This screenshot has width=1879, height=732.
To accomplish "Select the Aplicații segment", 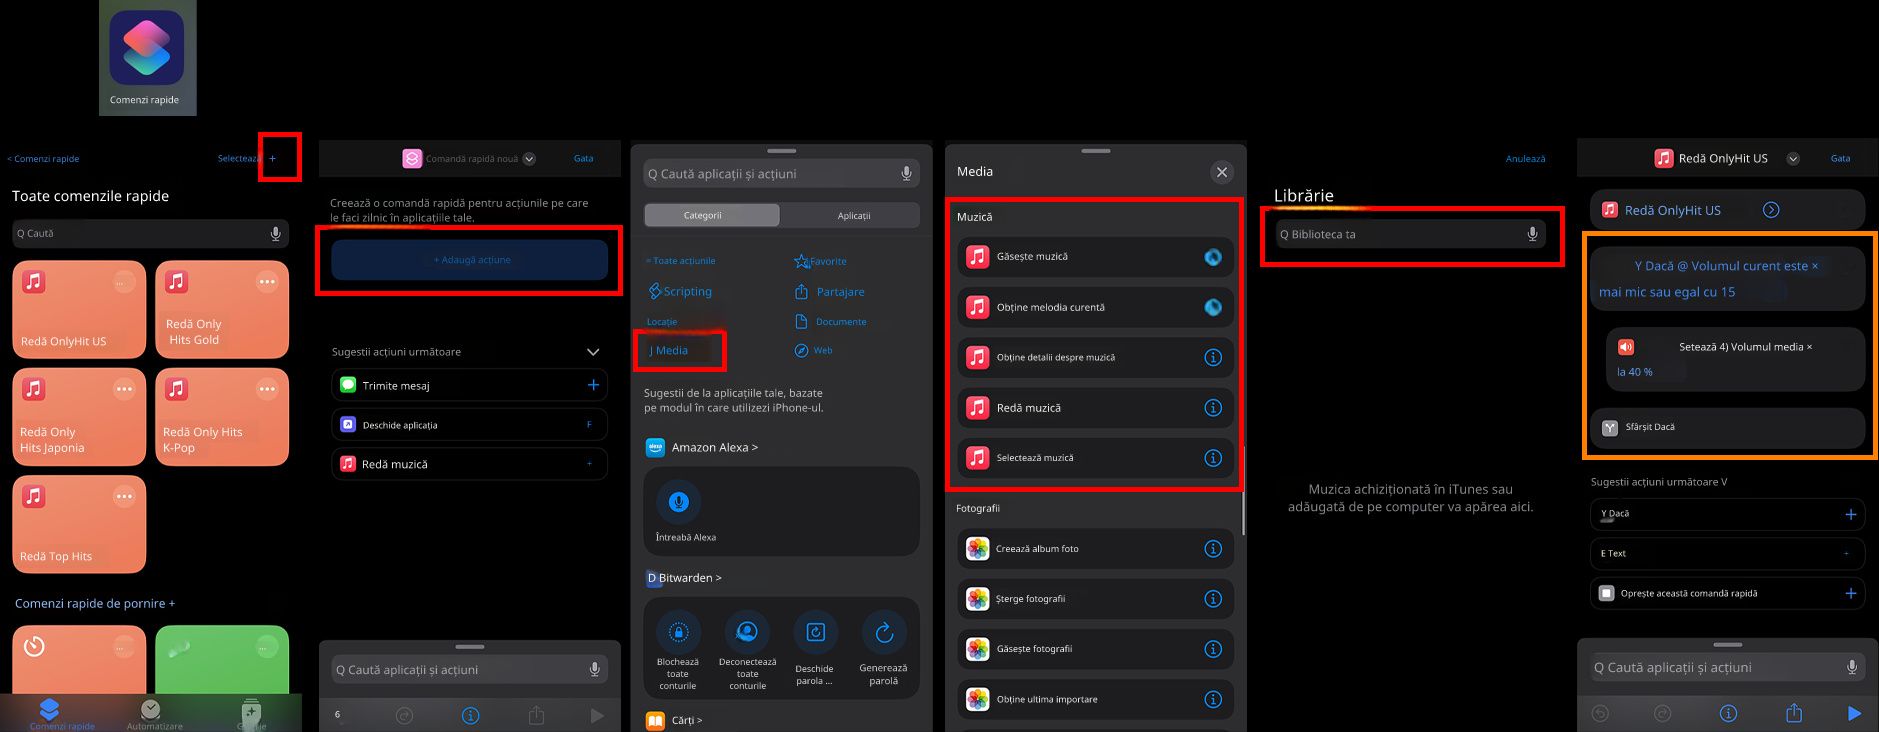I will [x=853, y=215].
